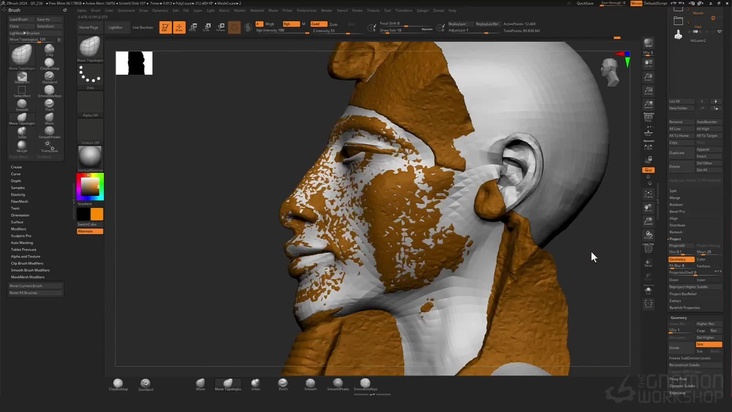The image size is (732, 412).
Task: Pick ClayBuildup brush from bottom shelf
Action: (x=118, y=384)
